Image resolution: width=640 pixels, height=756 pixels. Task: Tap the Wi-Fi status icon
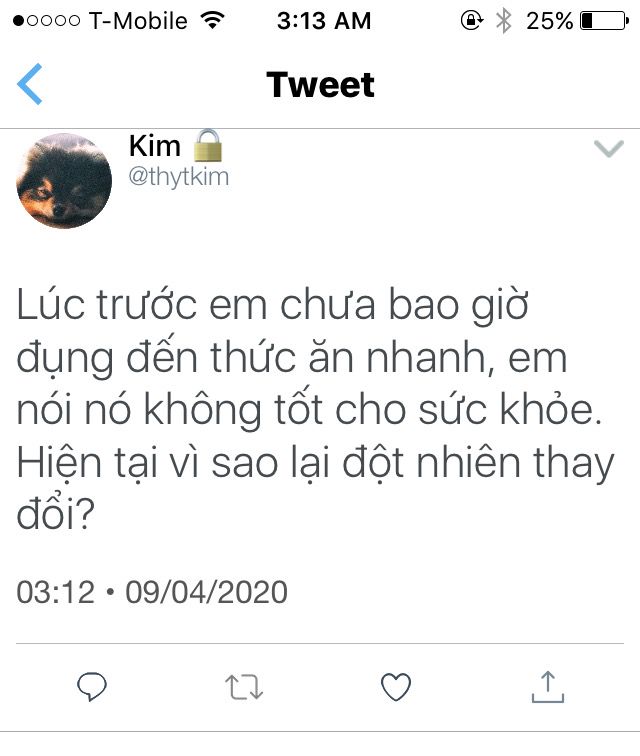coord(213,20)
